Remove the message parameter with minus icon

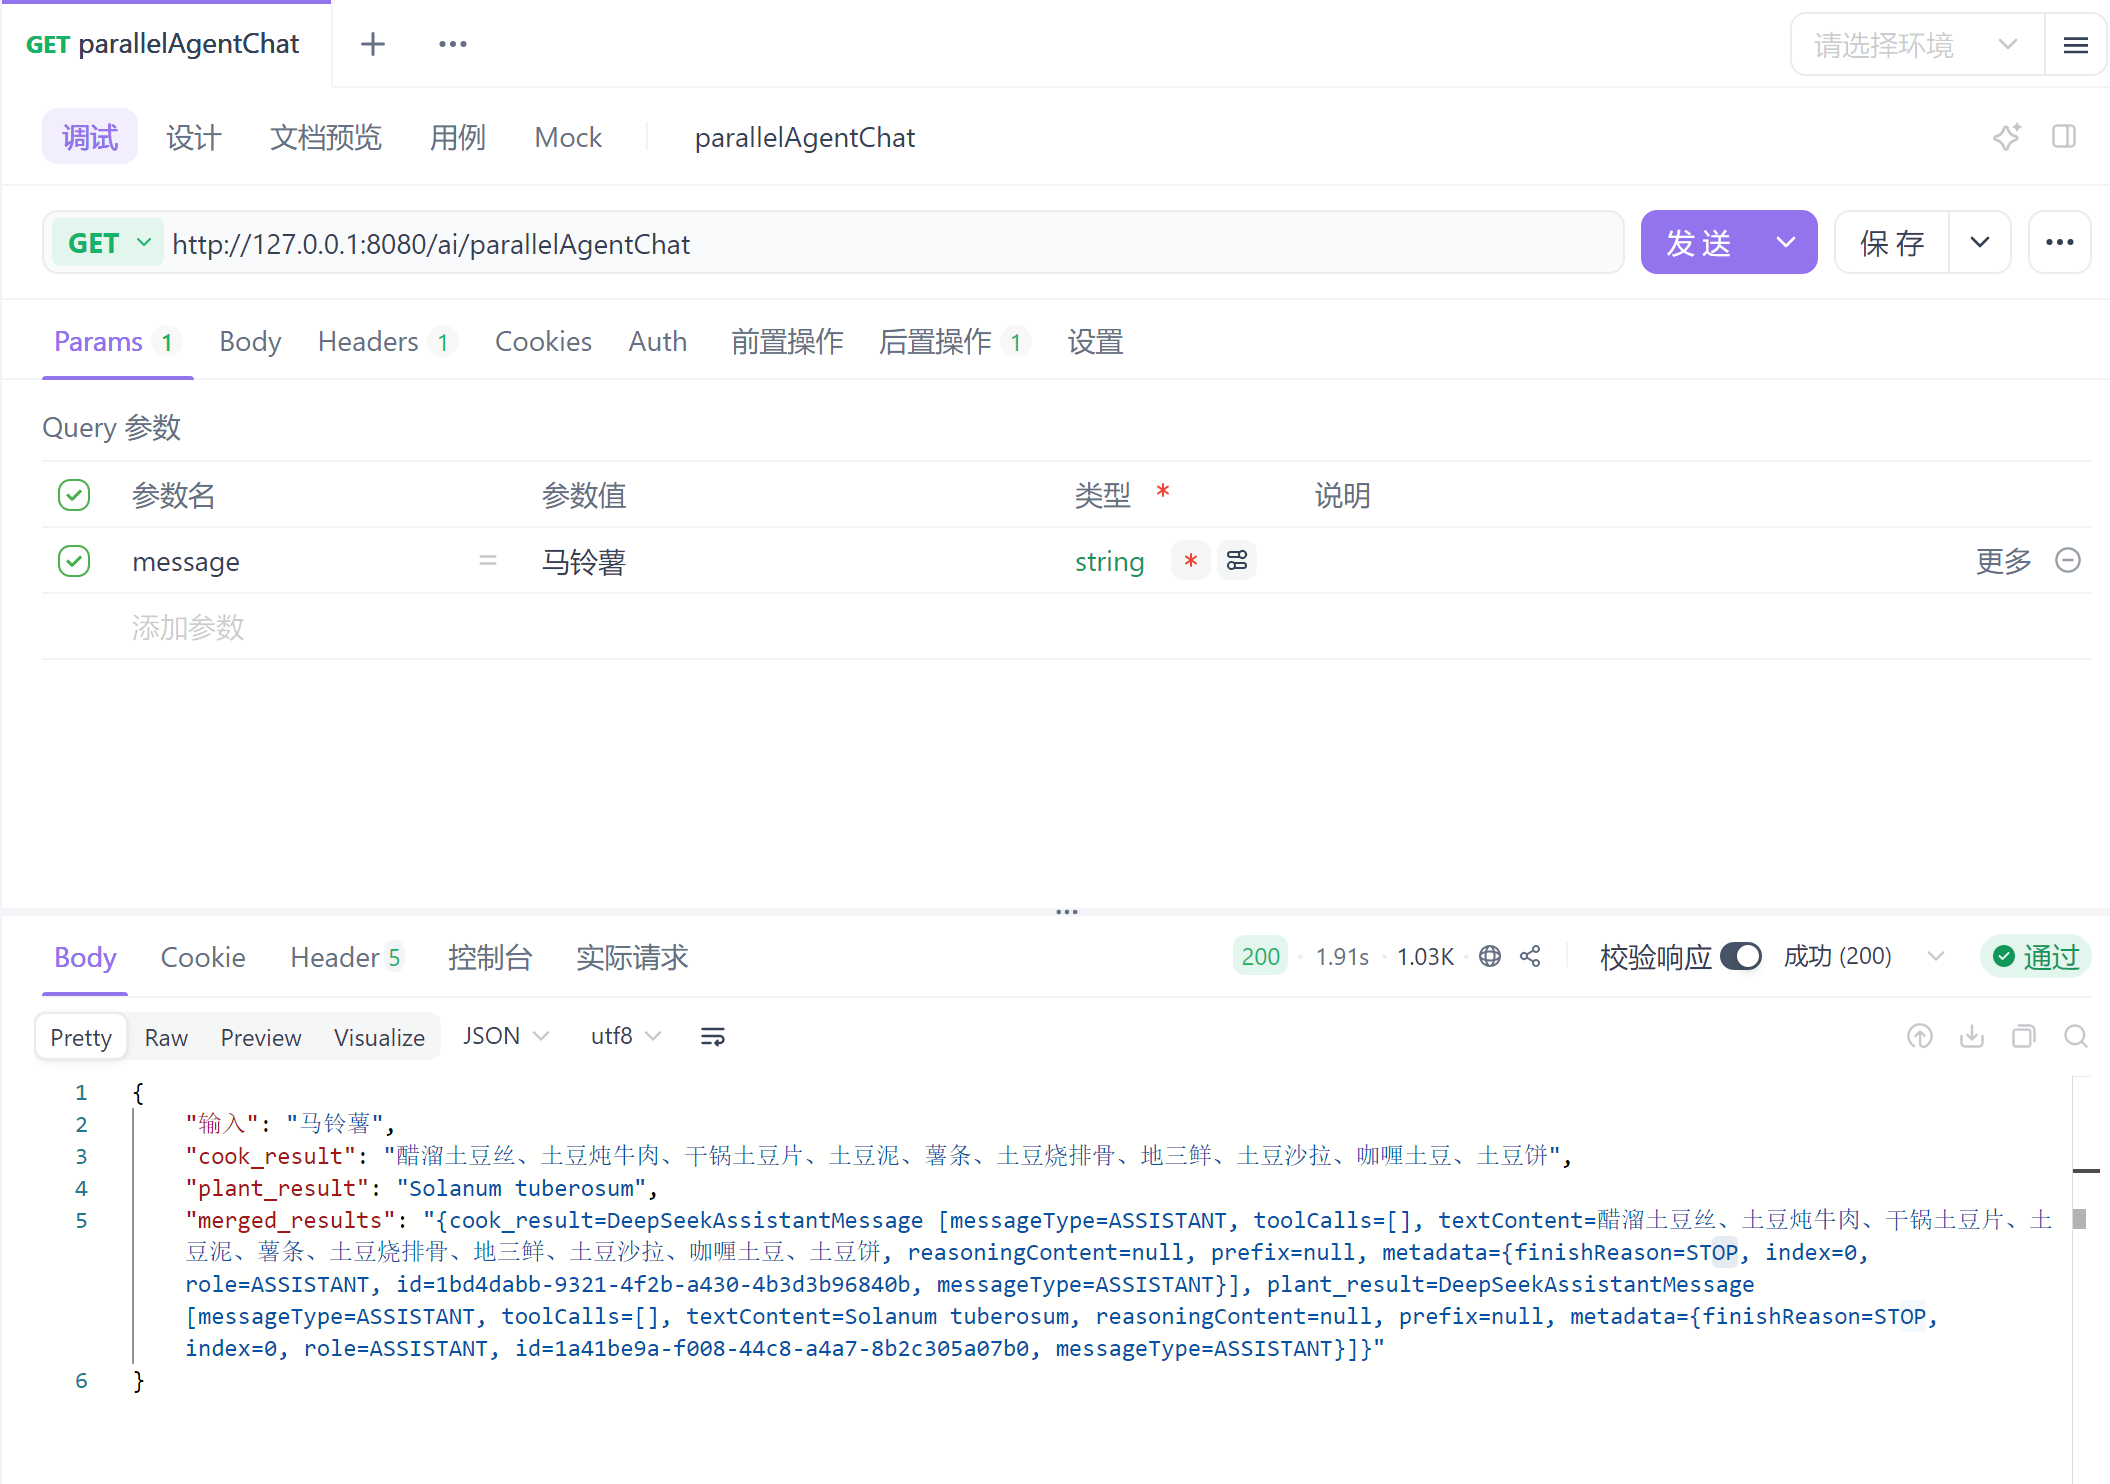click(x=2068, y=561)
